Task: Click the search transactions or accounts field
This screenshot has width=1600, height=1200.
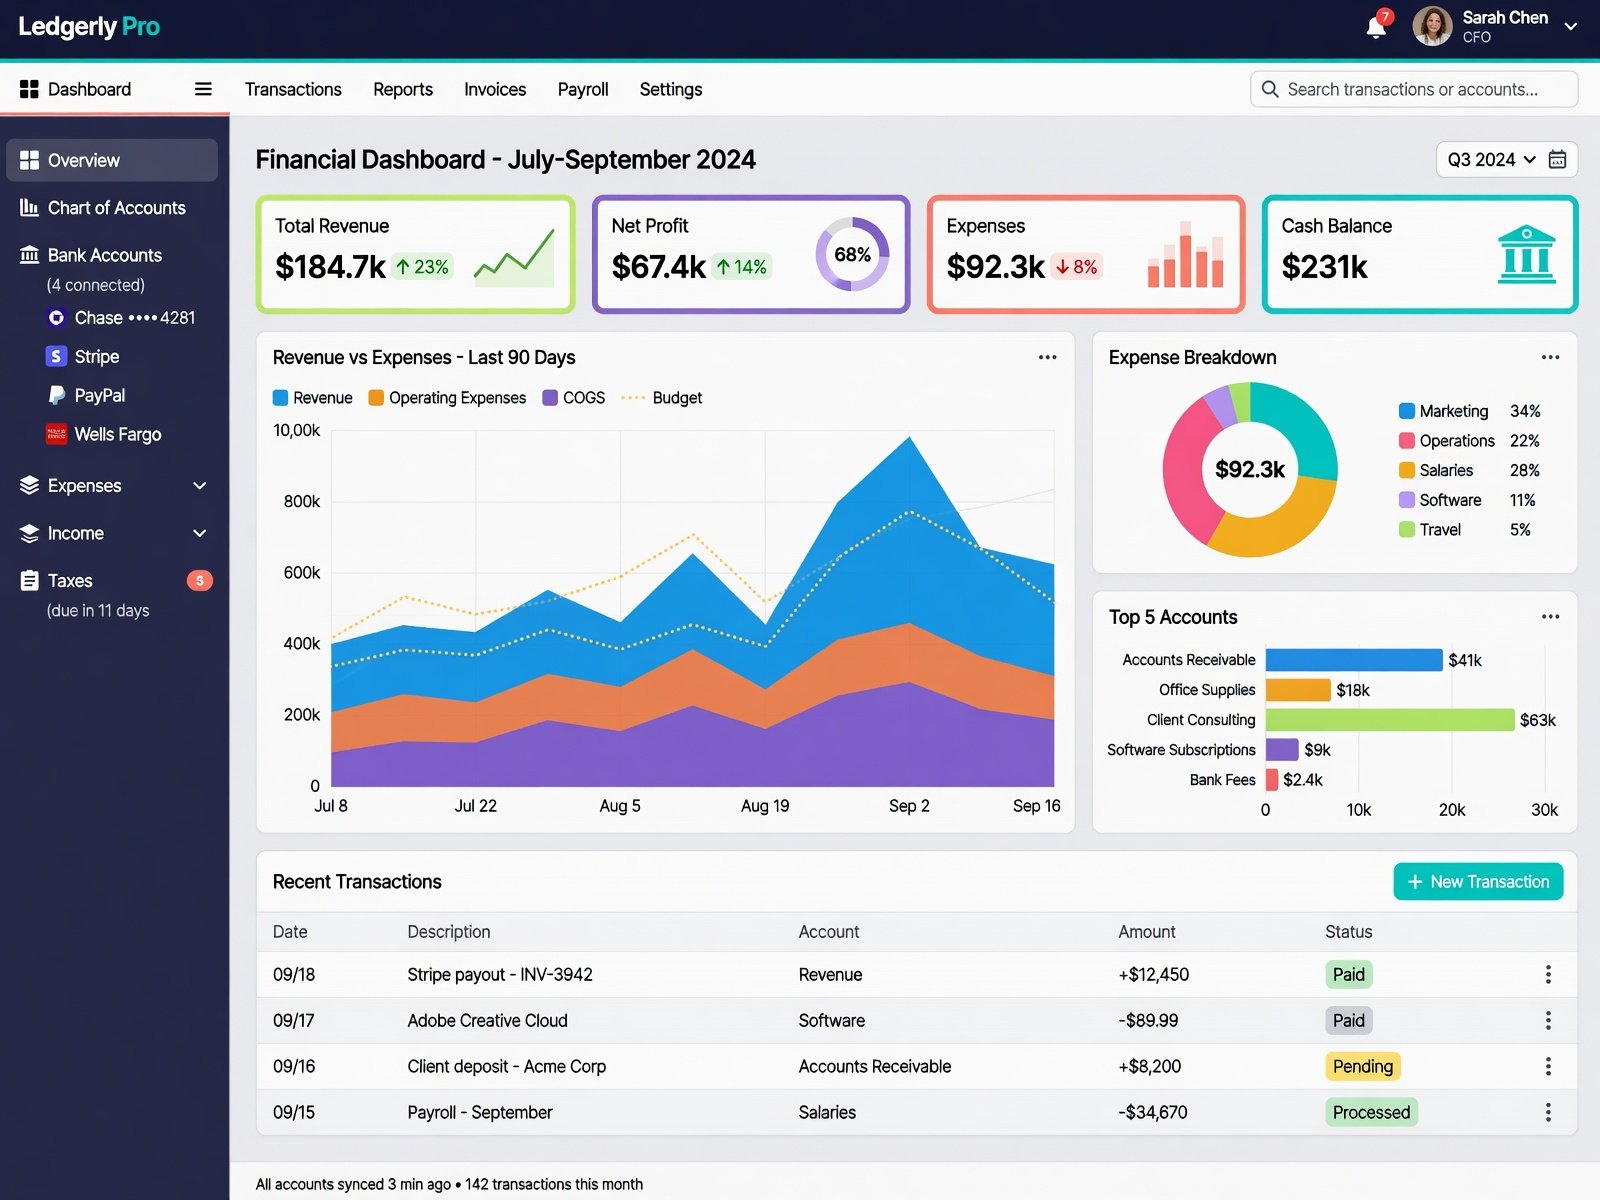Action: point(1414,89)
